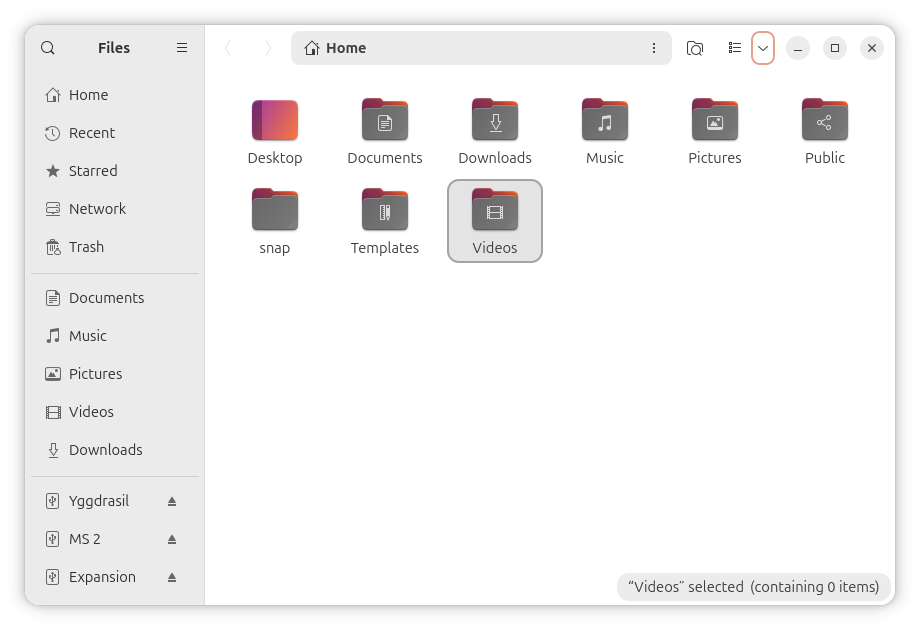Screen dimensions: 920x630
Task: Expand the view options dropdown arrow
Action: point(763,48)
